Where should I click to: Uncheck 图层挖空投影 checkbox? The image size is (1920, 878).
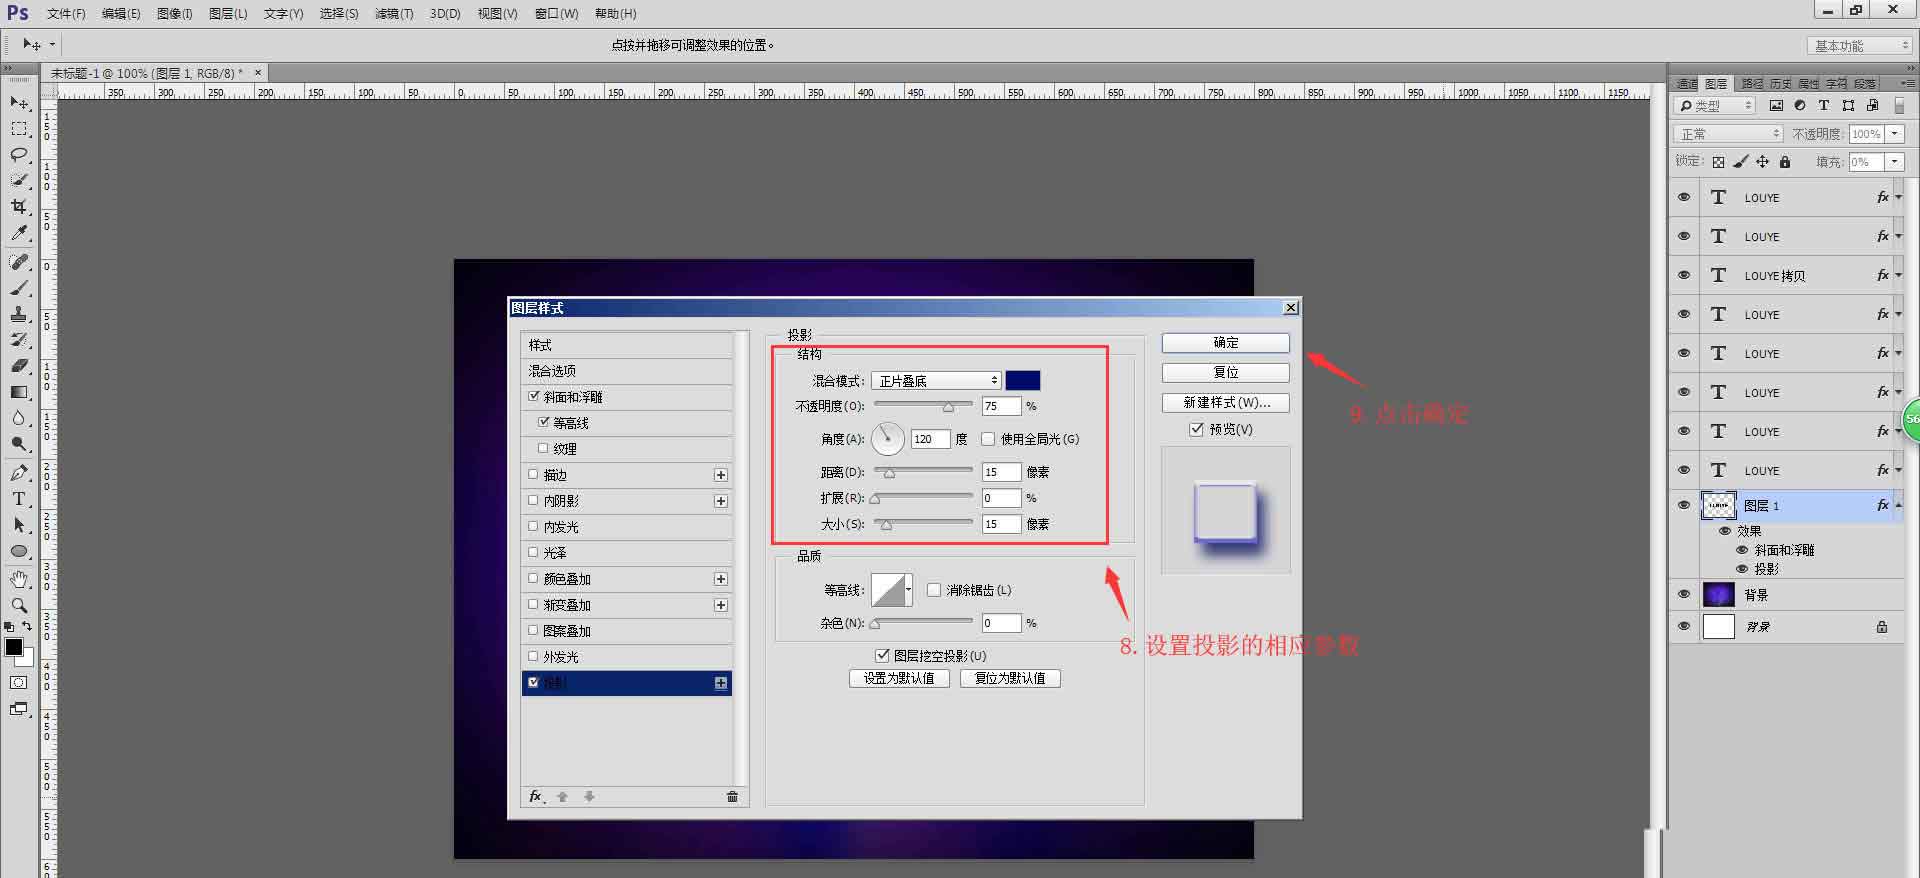(882, 656)
